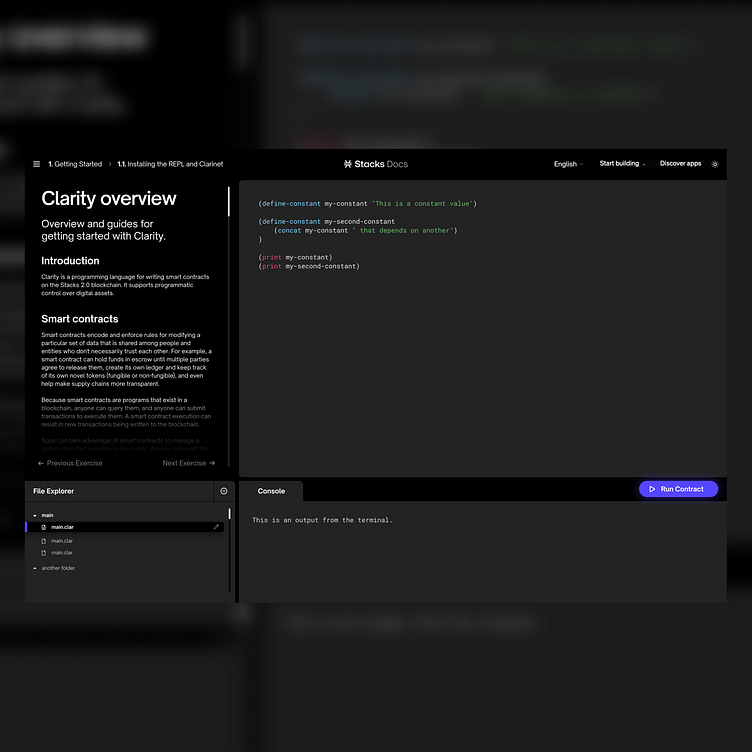This screenshot has width=752, height=752.
Task: Expand the another folder arrow
Action: (x=35, y=568)
